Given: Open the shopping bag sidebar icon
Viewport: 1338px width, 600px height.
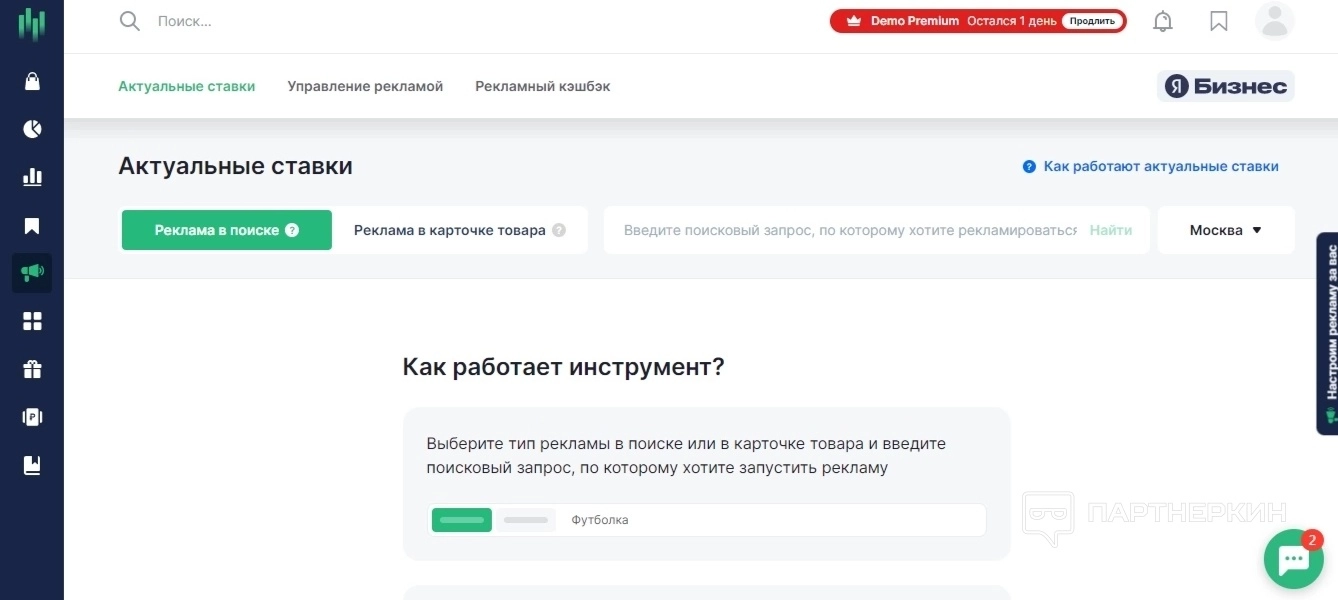Looking at the screenshot, I should tap(32, 81).
